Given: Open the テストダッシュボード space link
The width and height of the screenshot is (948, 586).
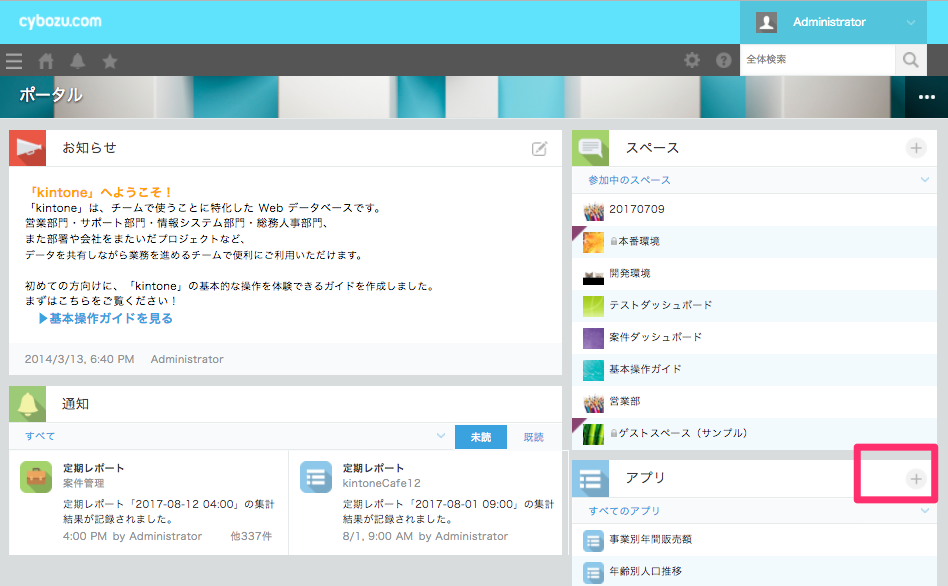Looking at the screenshot, I should pos(661,305).
